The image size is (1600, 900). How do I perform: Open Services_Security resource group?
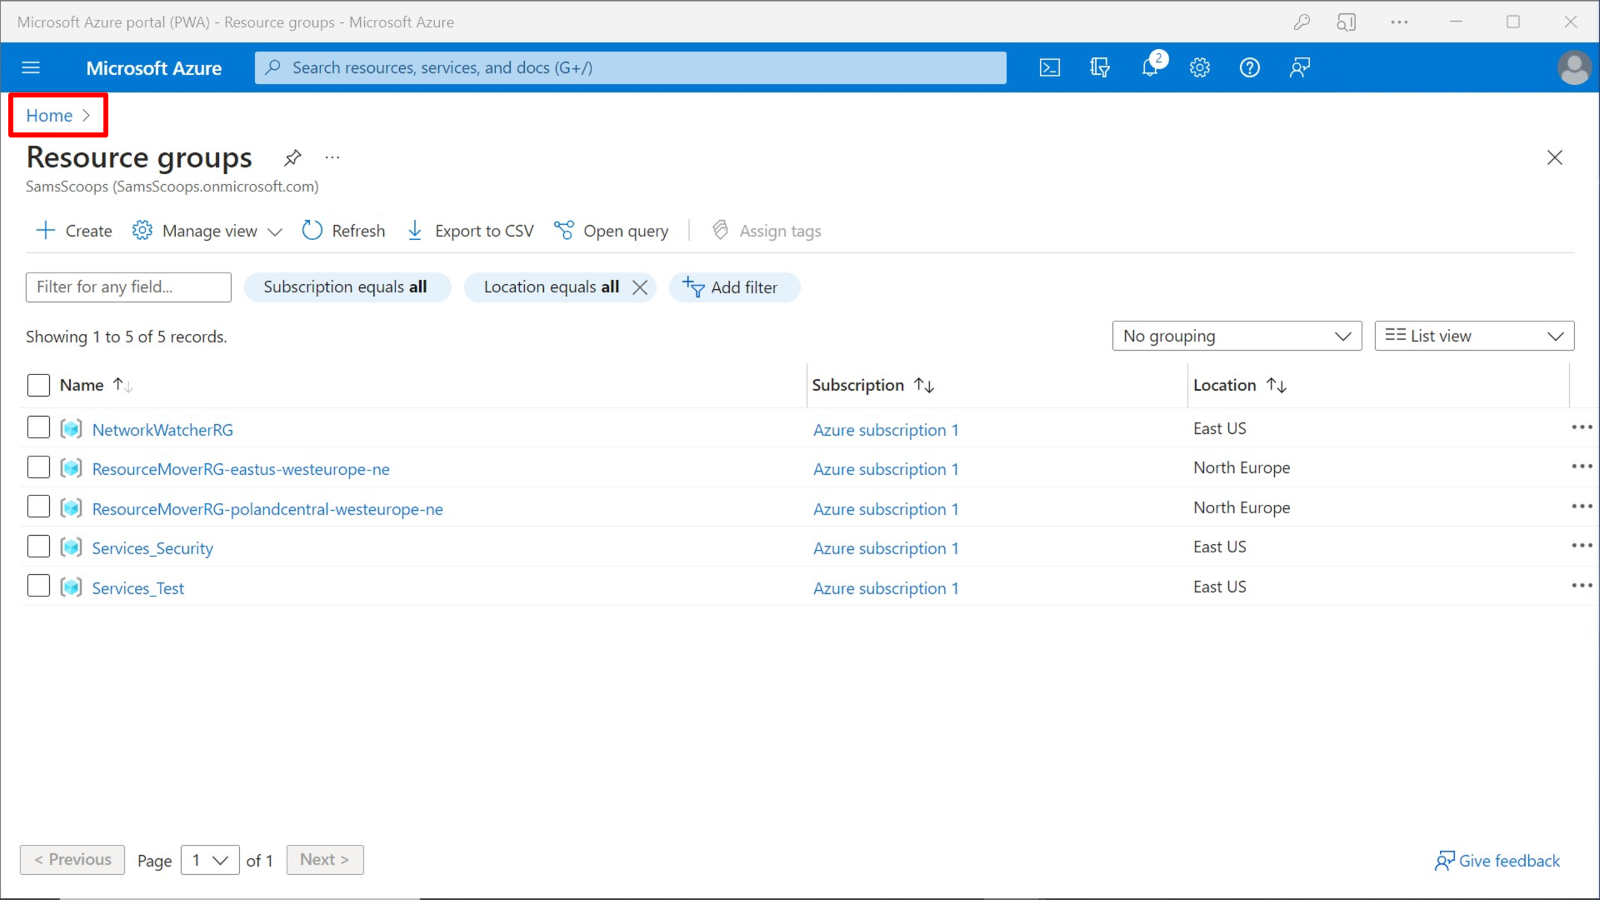point(152,548)
